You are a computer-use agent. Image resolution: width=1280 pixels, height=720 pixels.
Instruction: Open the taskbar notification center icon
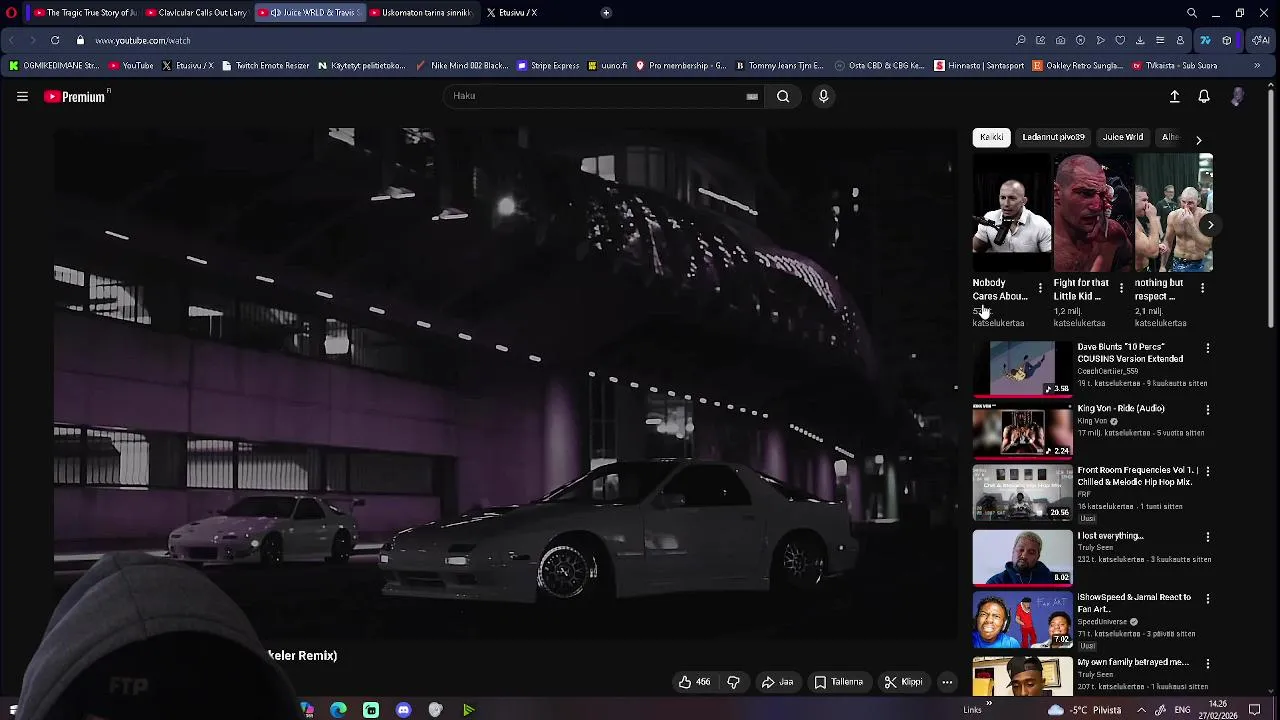click(x=1254, y=710)
